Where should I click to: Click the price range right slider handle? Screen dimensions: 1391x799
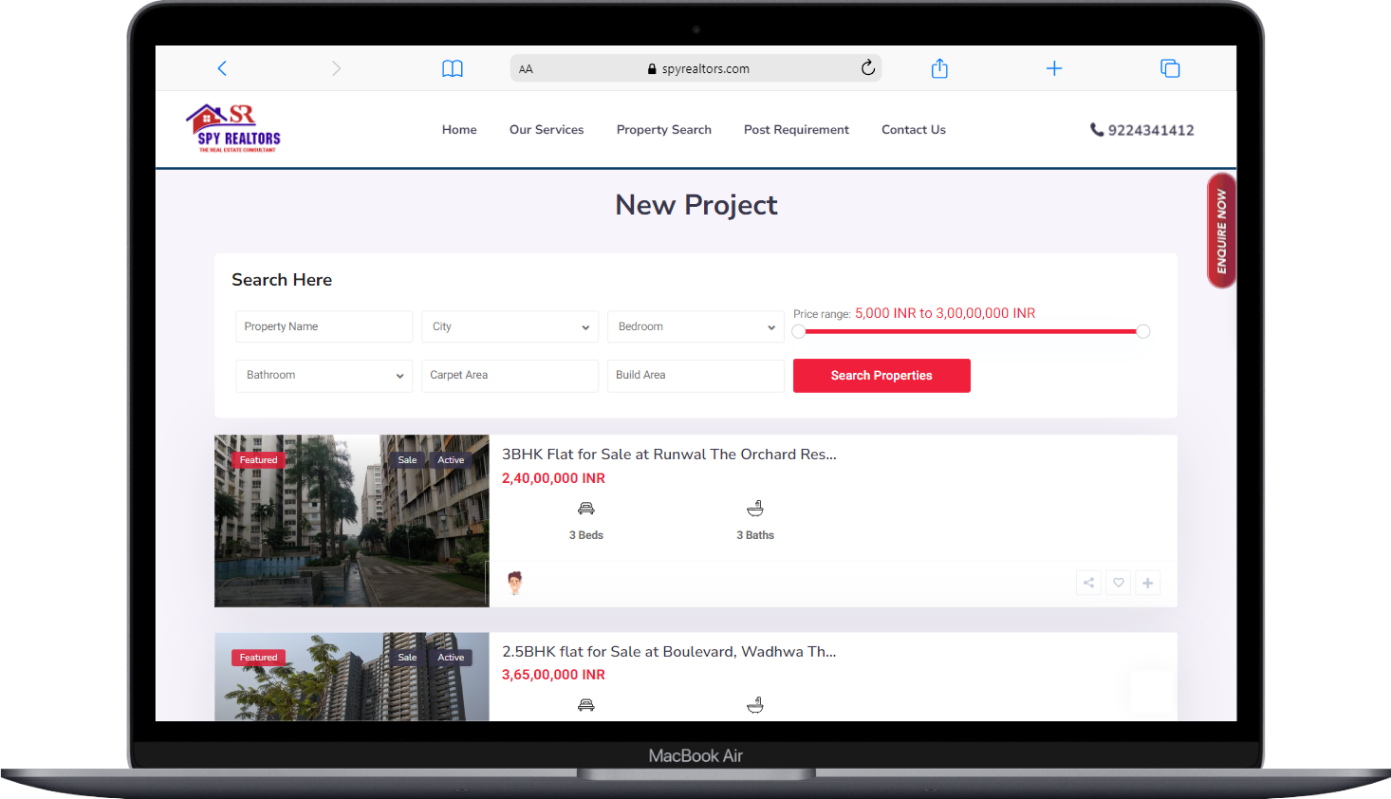1143,331
